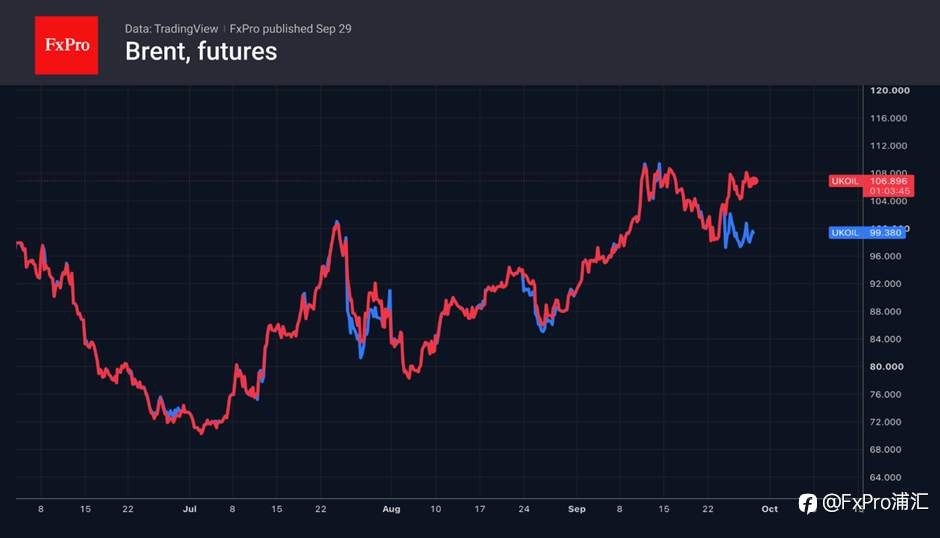The height and width of the screenshot is (538, 940).
Task: Click the 01:03:45 countdown timer tag
Action: tap(889, 191)
